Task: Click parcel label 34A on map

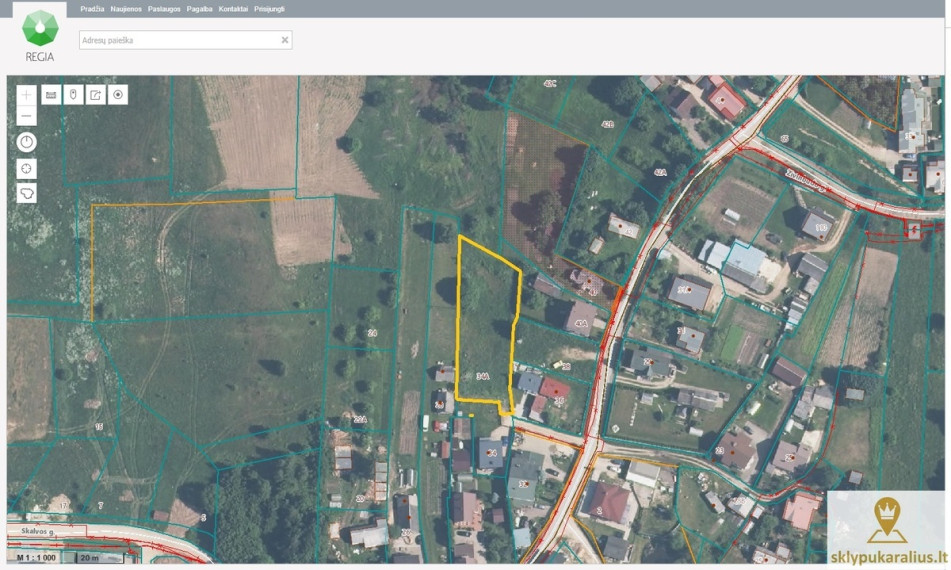Action: click(483, 377)
